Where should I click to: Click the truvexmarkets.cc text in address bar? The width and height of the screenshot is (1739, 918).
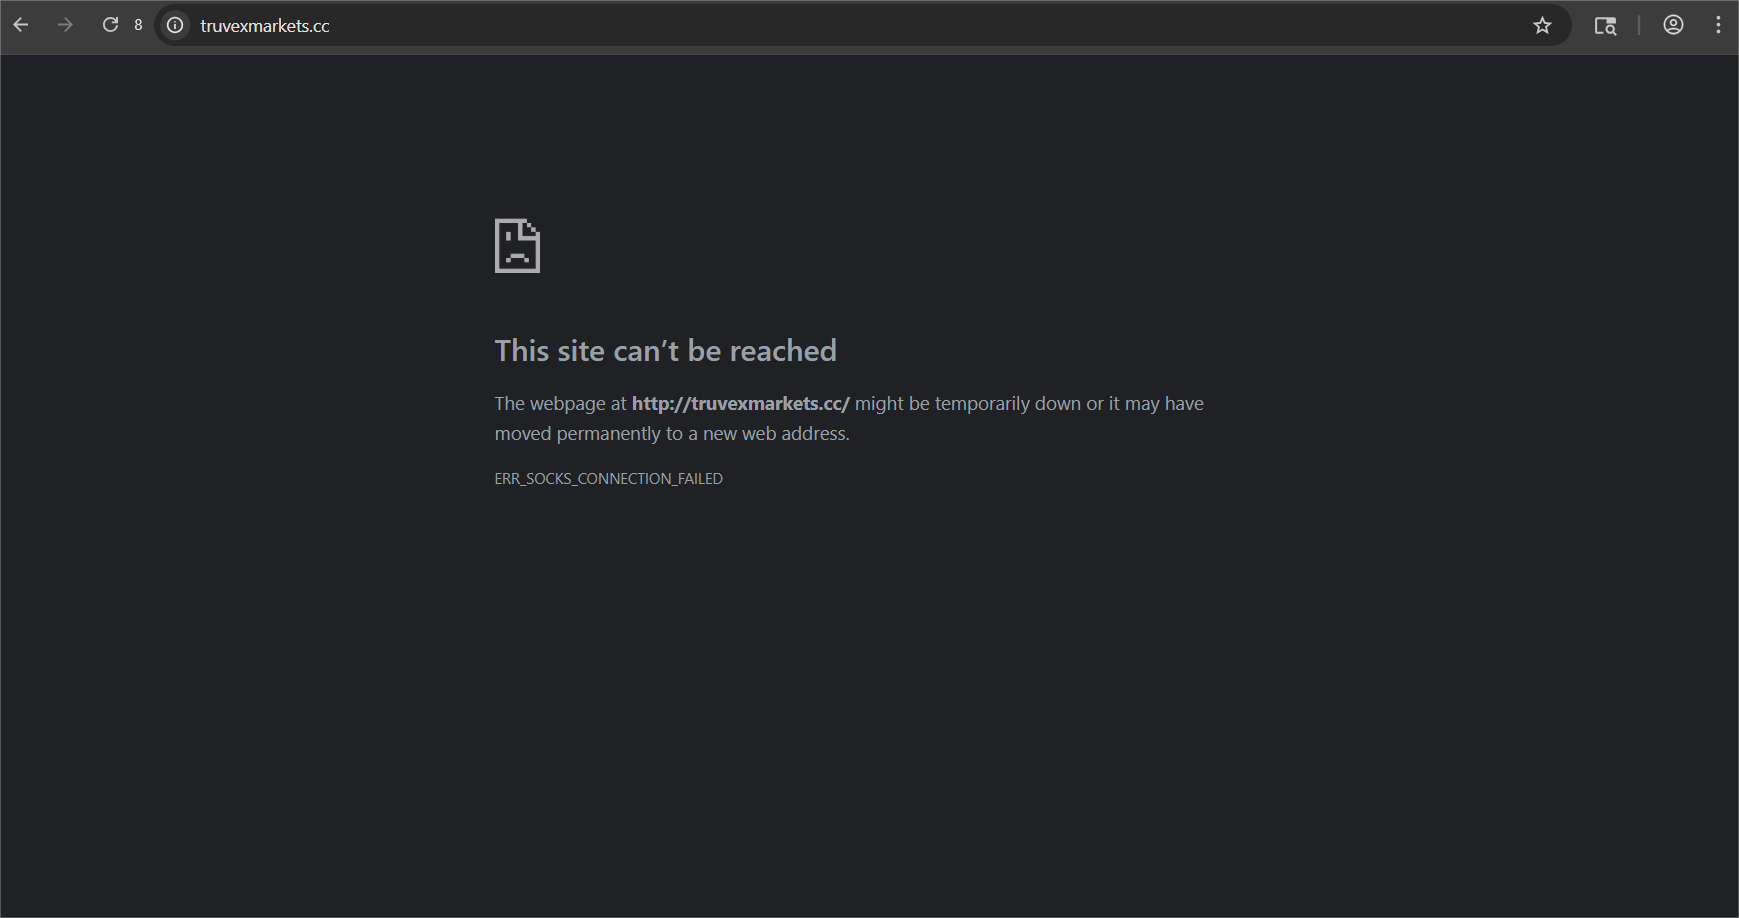(x=265, y=26)
